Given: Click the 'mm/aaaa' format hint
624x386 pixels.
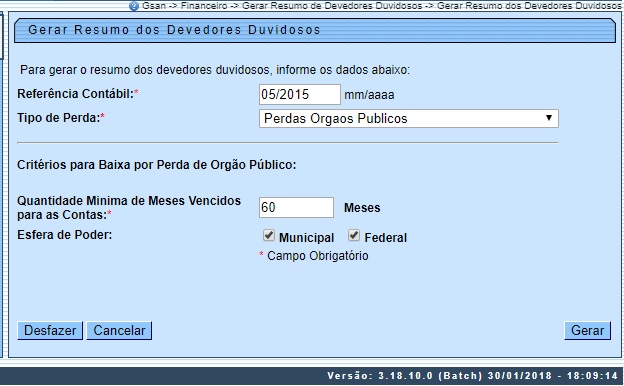Looking at the screenshot, I should pyautogui.click(x=369, y=95).
